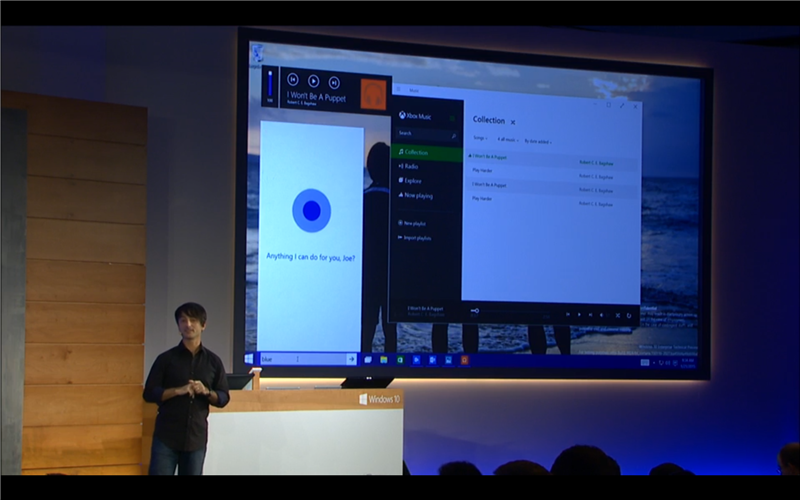Image resolution: width=800 pixels, height=500 pixels.
Task: Click the x beside the Collection heading
Action: (513, 122)
